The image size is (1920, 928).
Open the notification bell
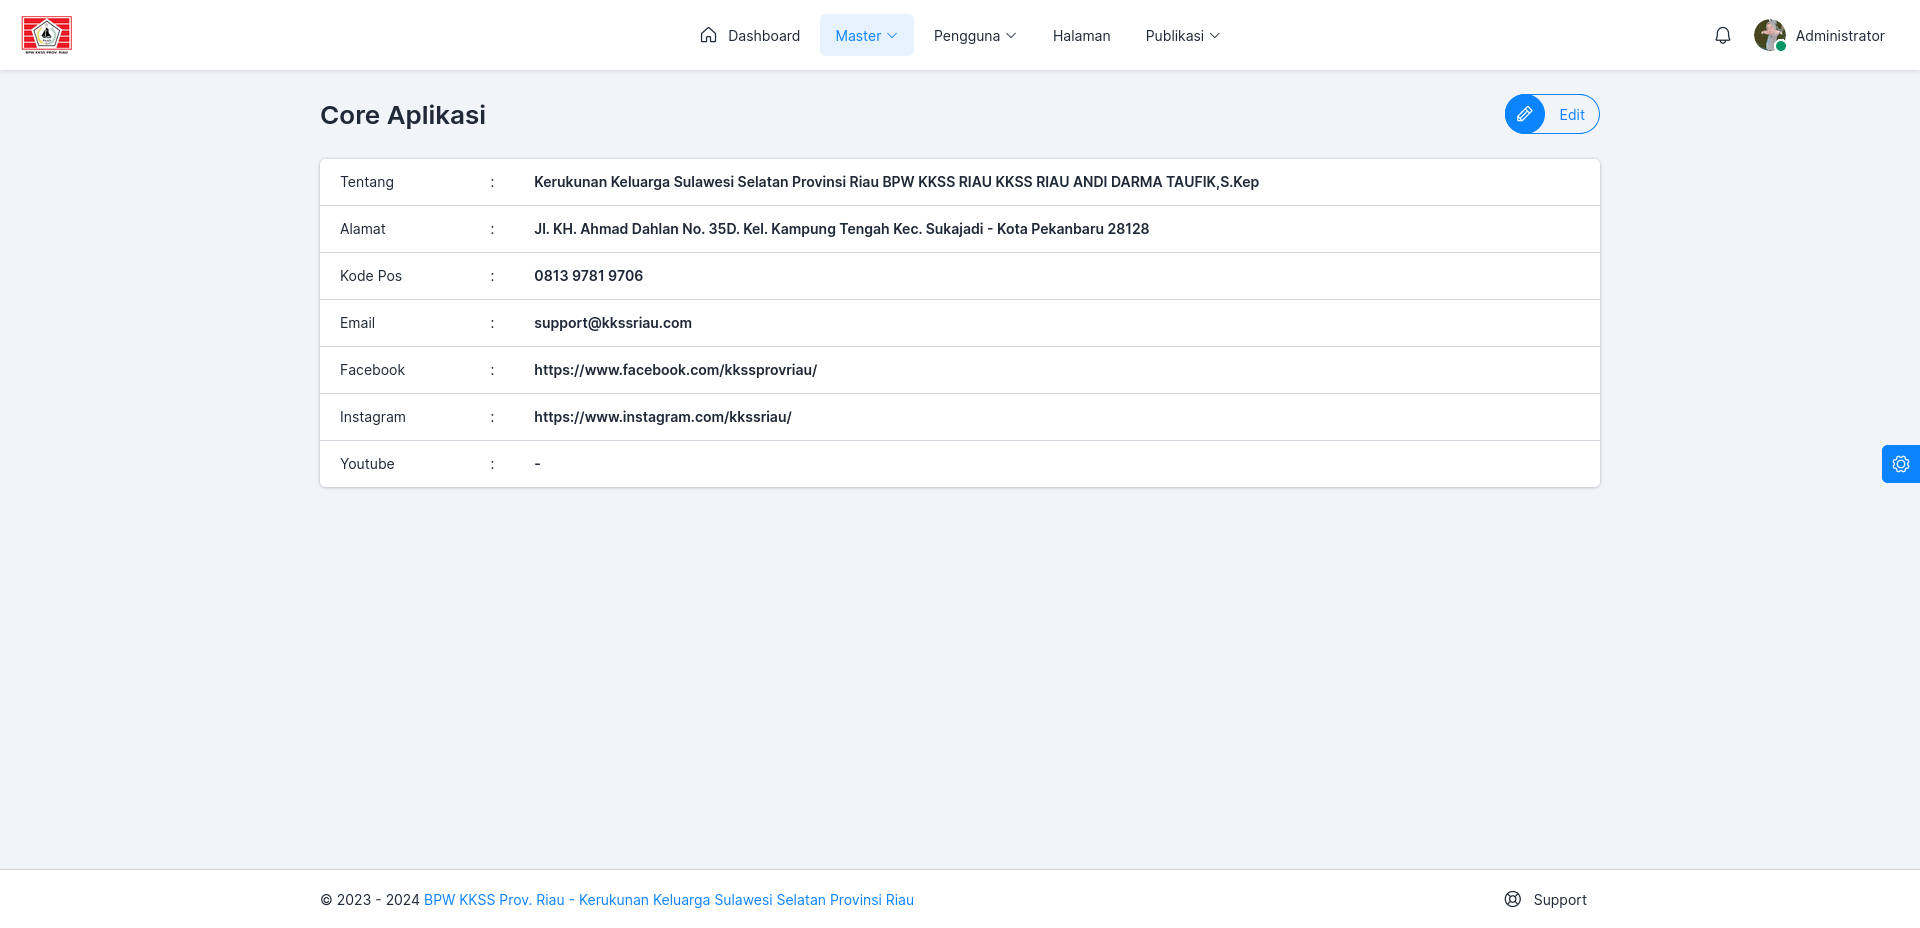(1722, 35)
